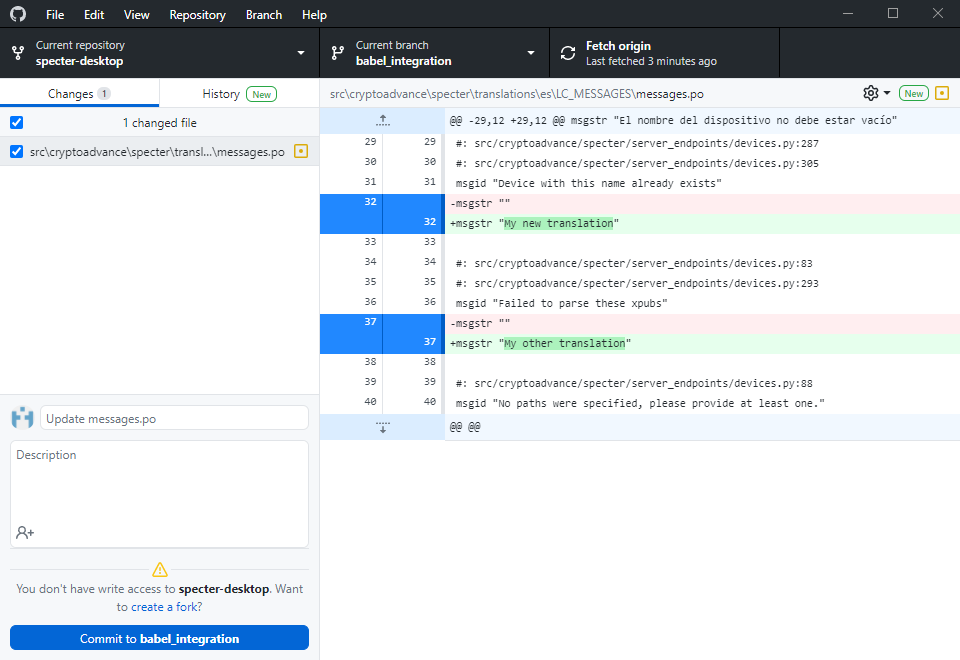Click the modified-file status icon in diff header
Viewport: 960px width, 660px height.
click(942, 93)
